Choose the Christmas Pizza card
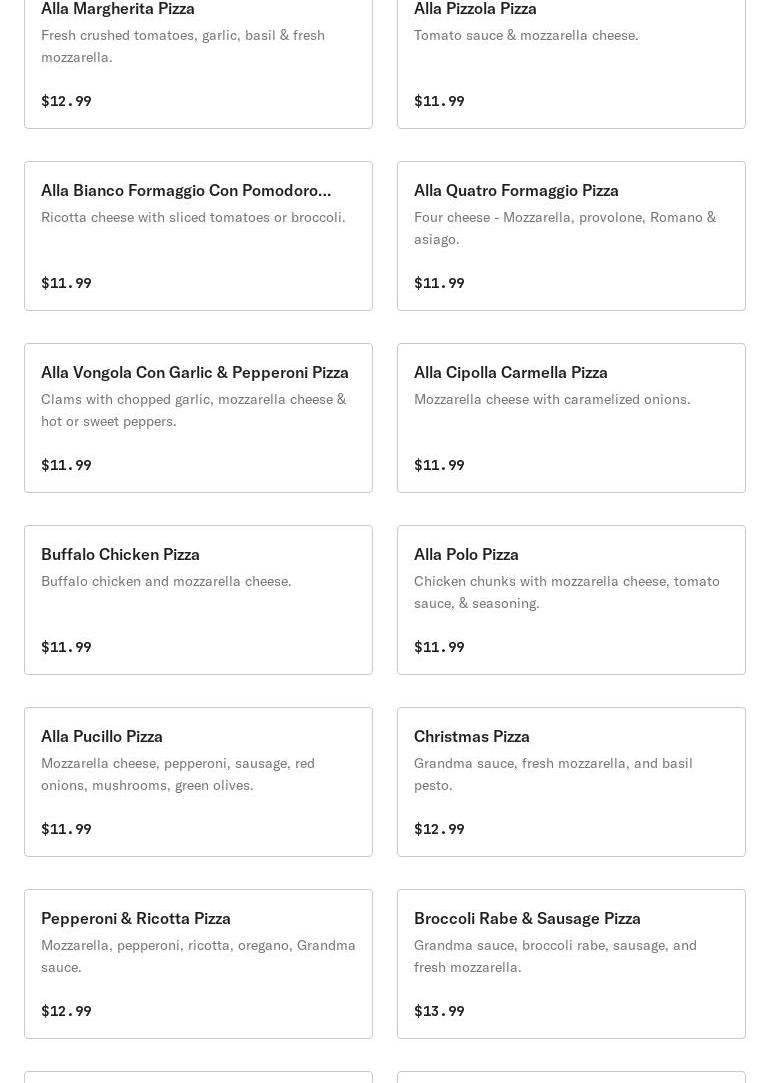The width and height of the screenshot is (770, 1083). [472, 736]
